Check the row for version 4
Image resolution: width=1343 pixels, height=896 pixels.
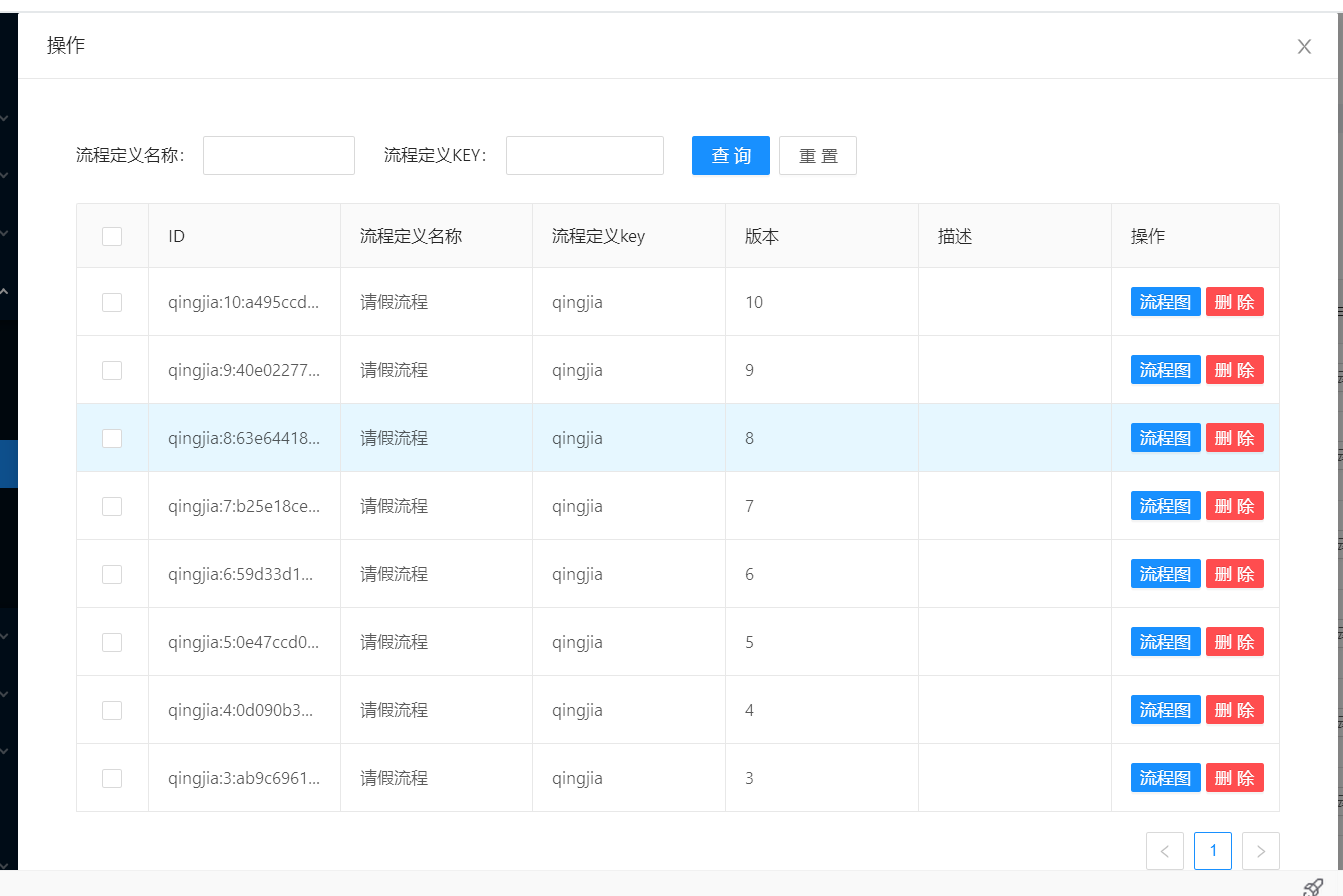click(112, 710)
